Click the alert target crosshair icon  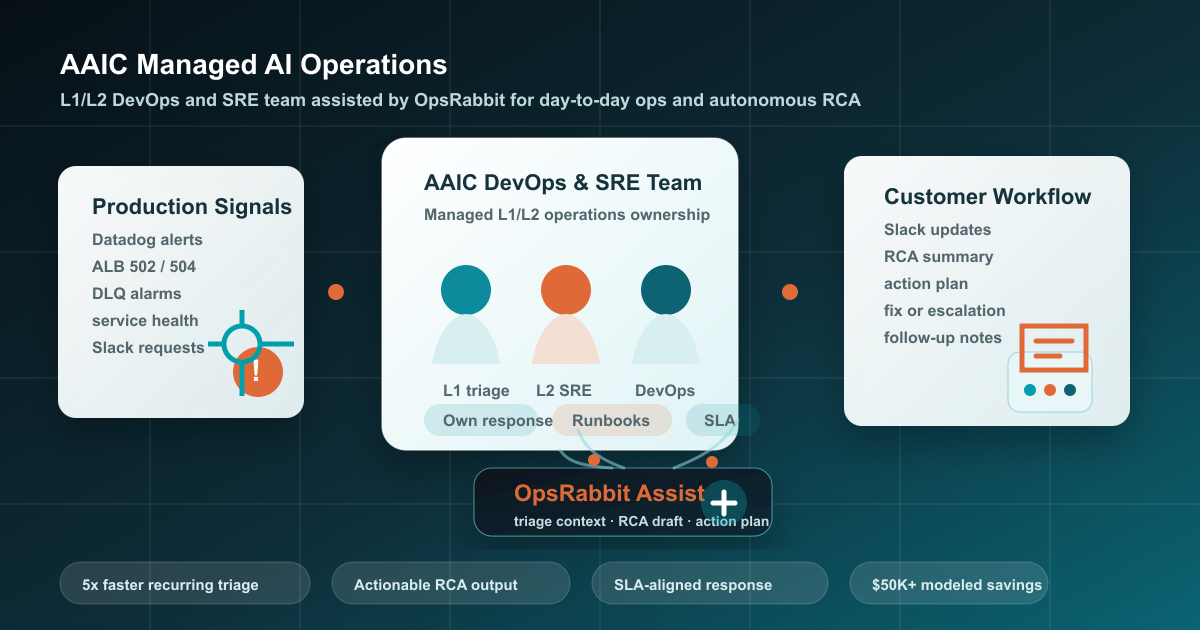[x=241, y=346]
